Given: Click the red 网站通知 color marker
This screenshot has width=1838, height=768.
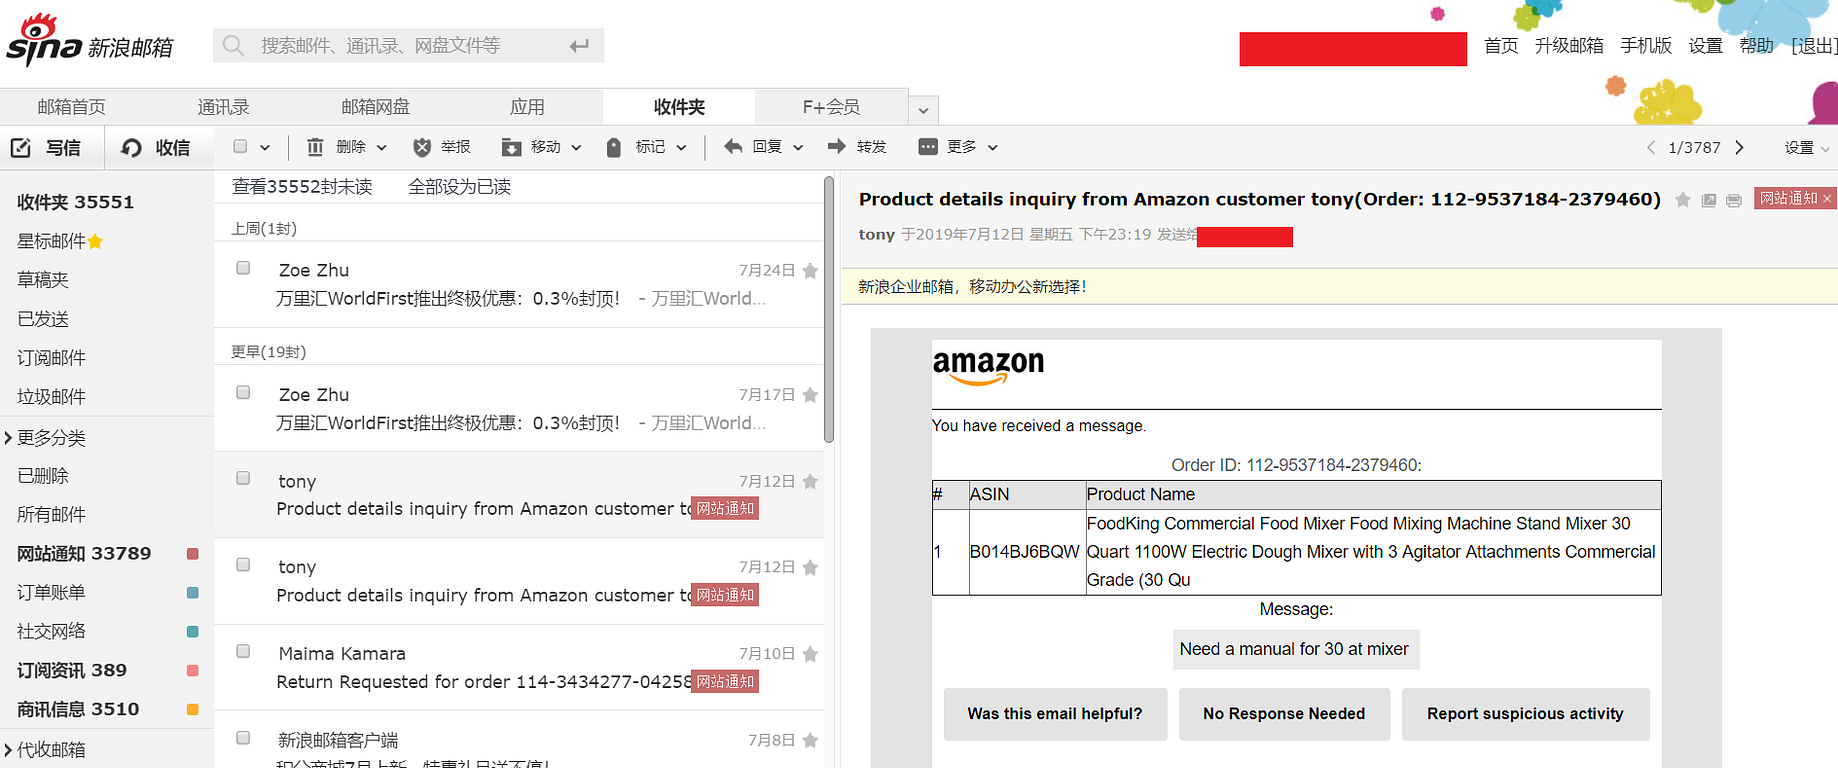Looking at the screenshot, I should pos(193,554).
